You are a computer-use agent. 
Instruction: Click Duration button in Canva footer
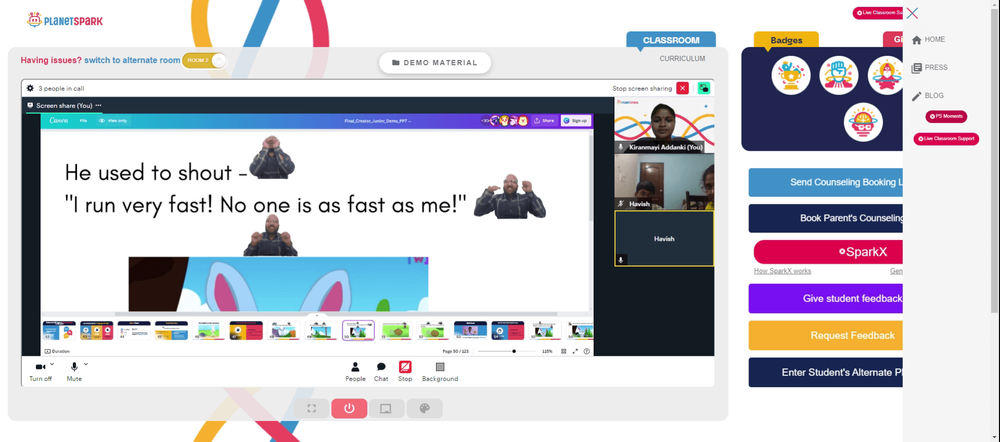(x=57, y=351)
